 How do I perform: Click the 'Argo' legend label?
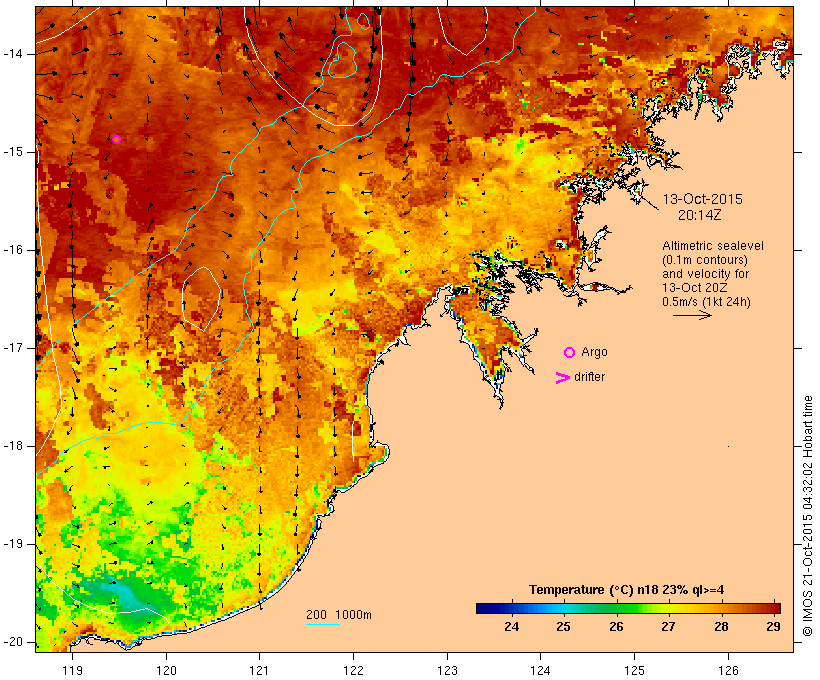pyautogui.click(x=594, y=353)
